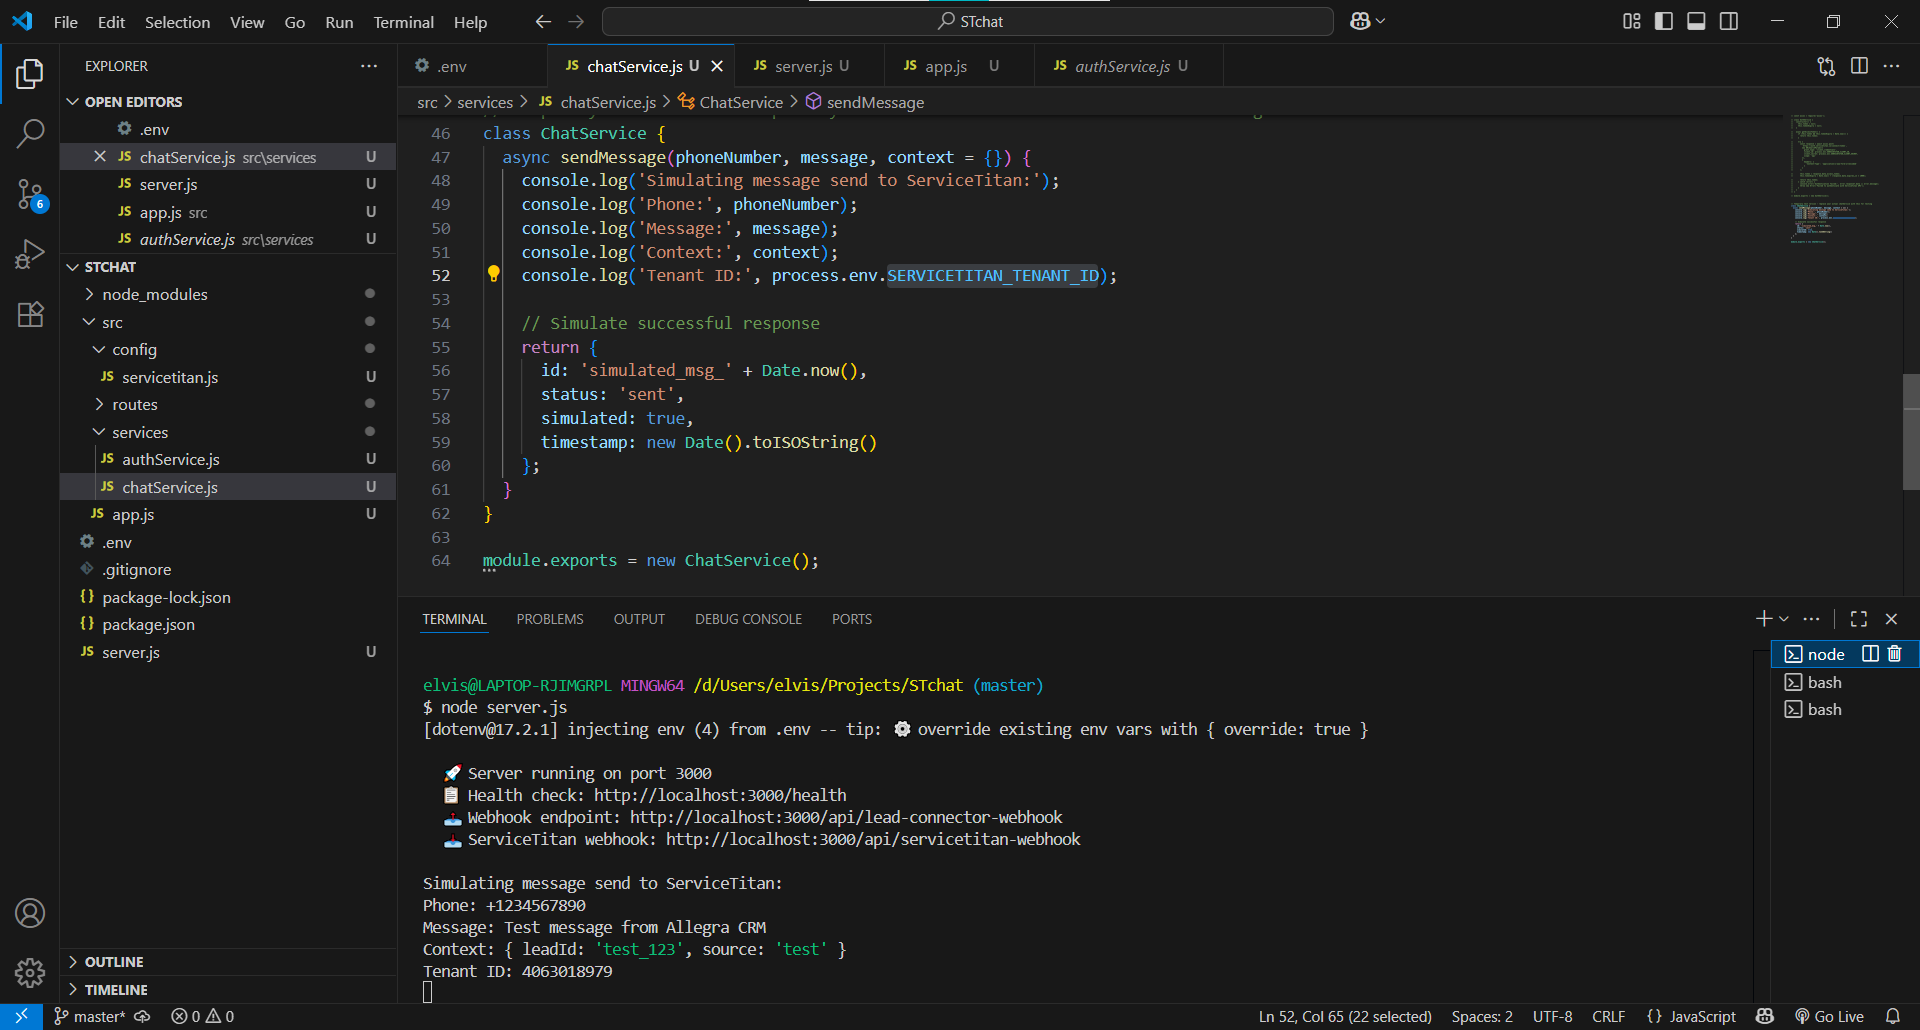Expand the OUTLINE section

114,962
